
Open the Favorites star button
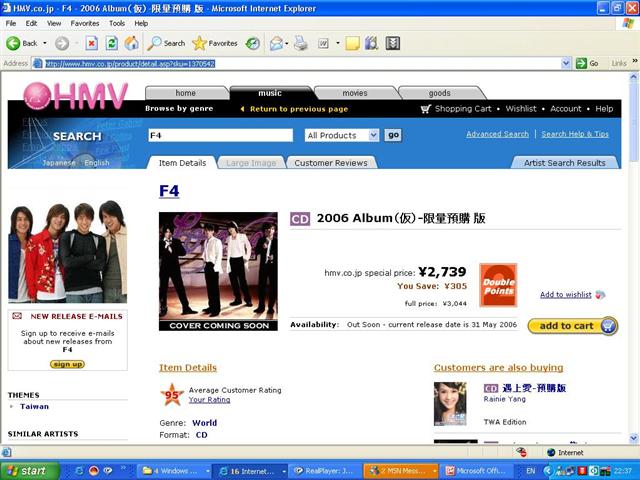tap(215, 43)
